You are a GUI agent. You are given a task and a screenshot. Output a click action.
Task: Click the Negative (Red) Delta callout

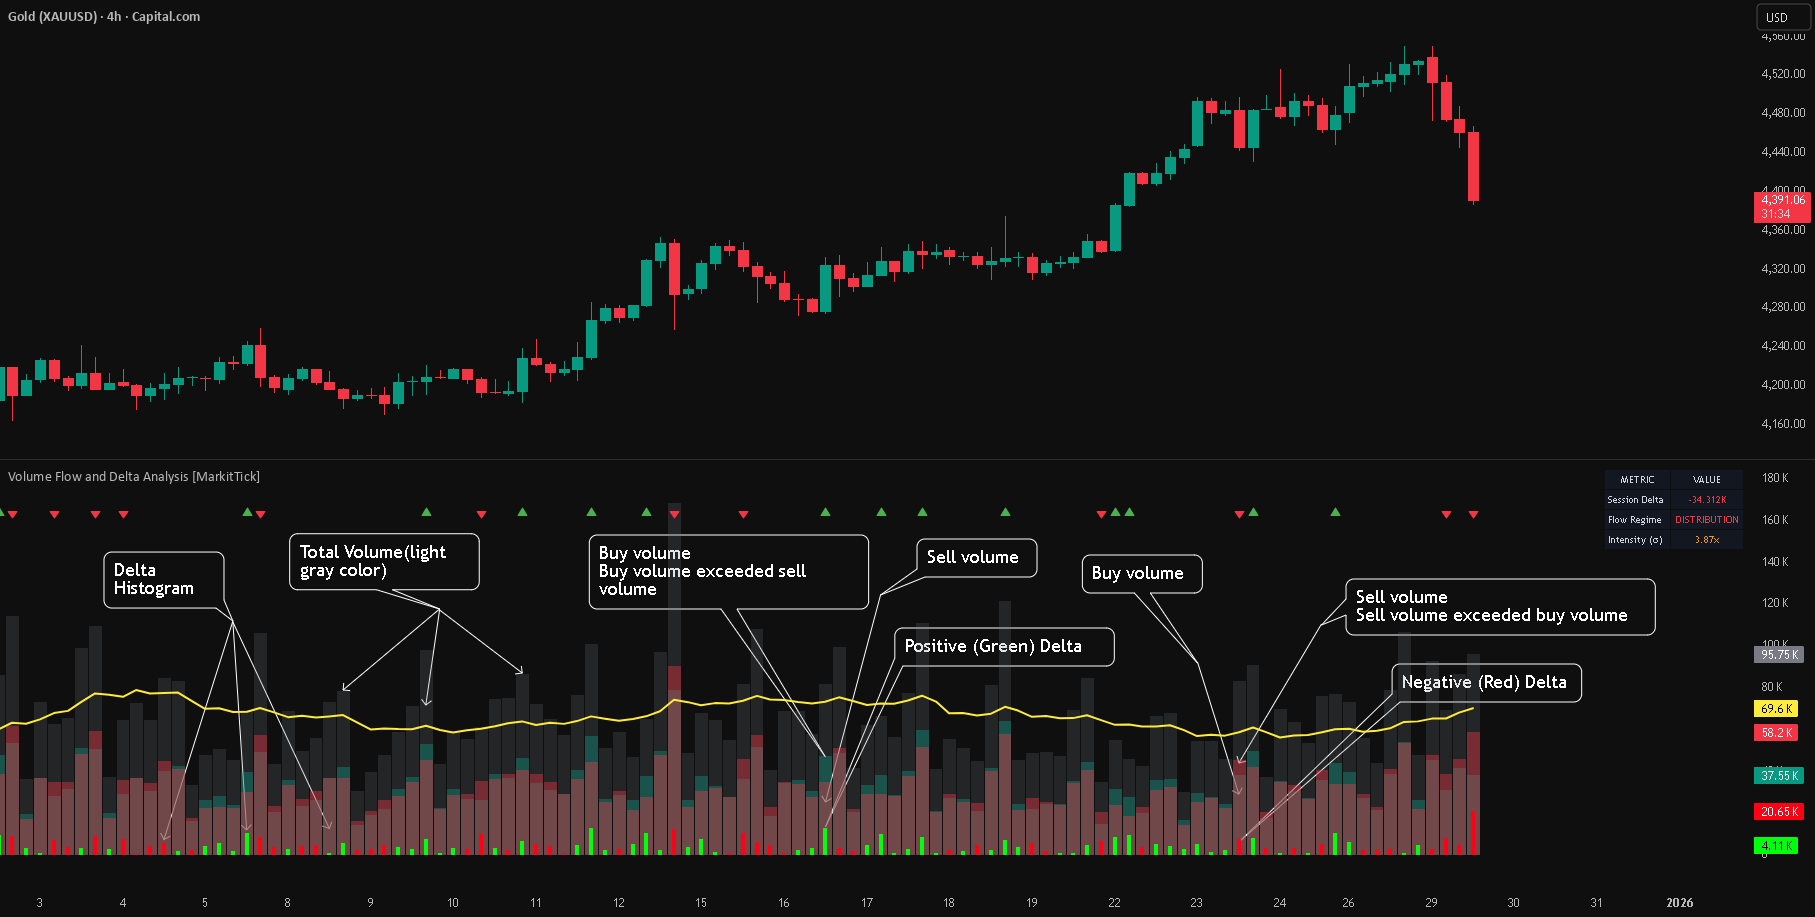tap(1486, 683)
